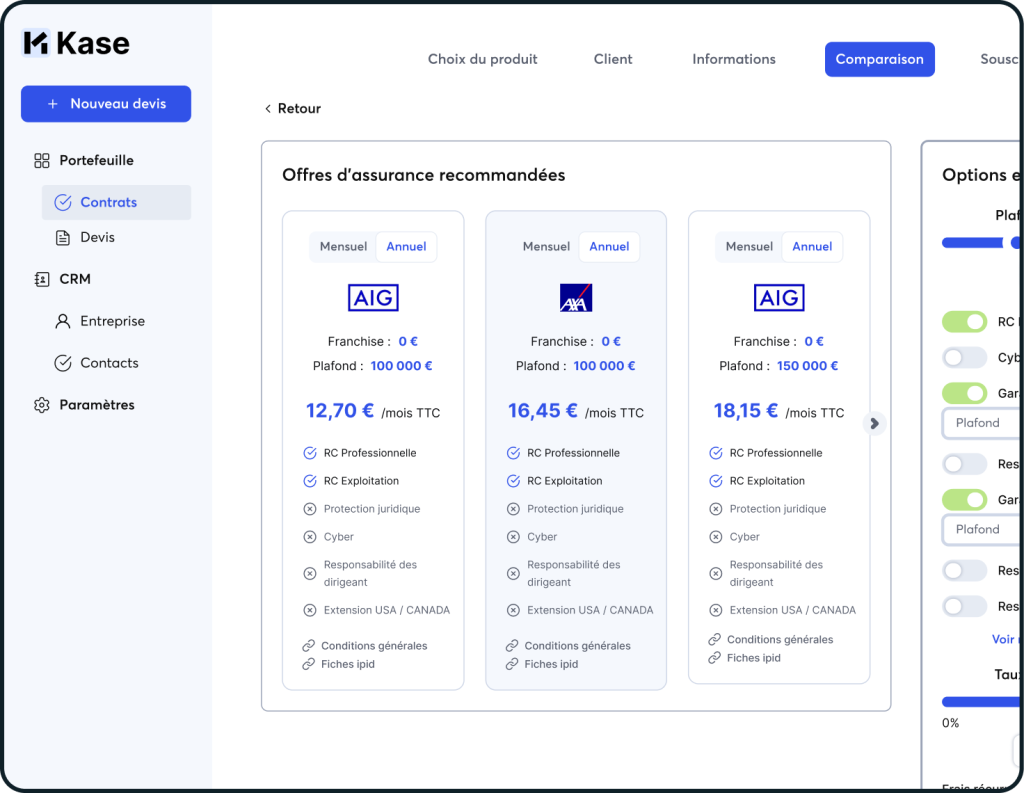Click the Cyber cross icon in the 12,70 € card
This screenshot has height=793, width=1024.
coord(310,537)
